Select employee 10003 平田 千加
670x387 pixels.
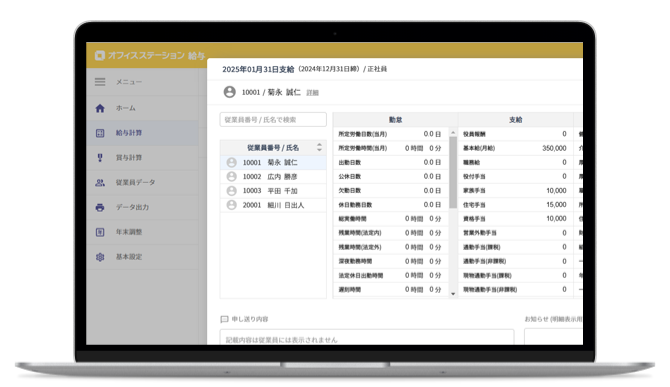[273, 191]
